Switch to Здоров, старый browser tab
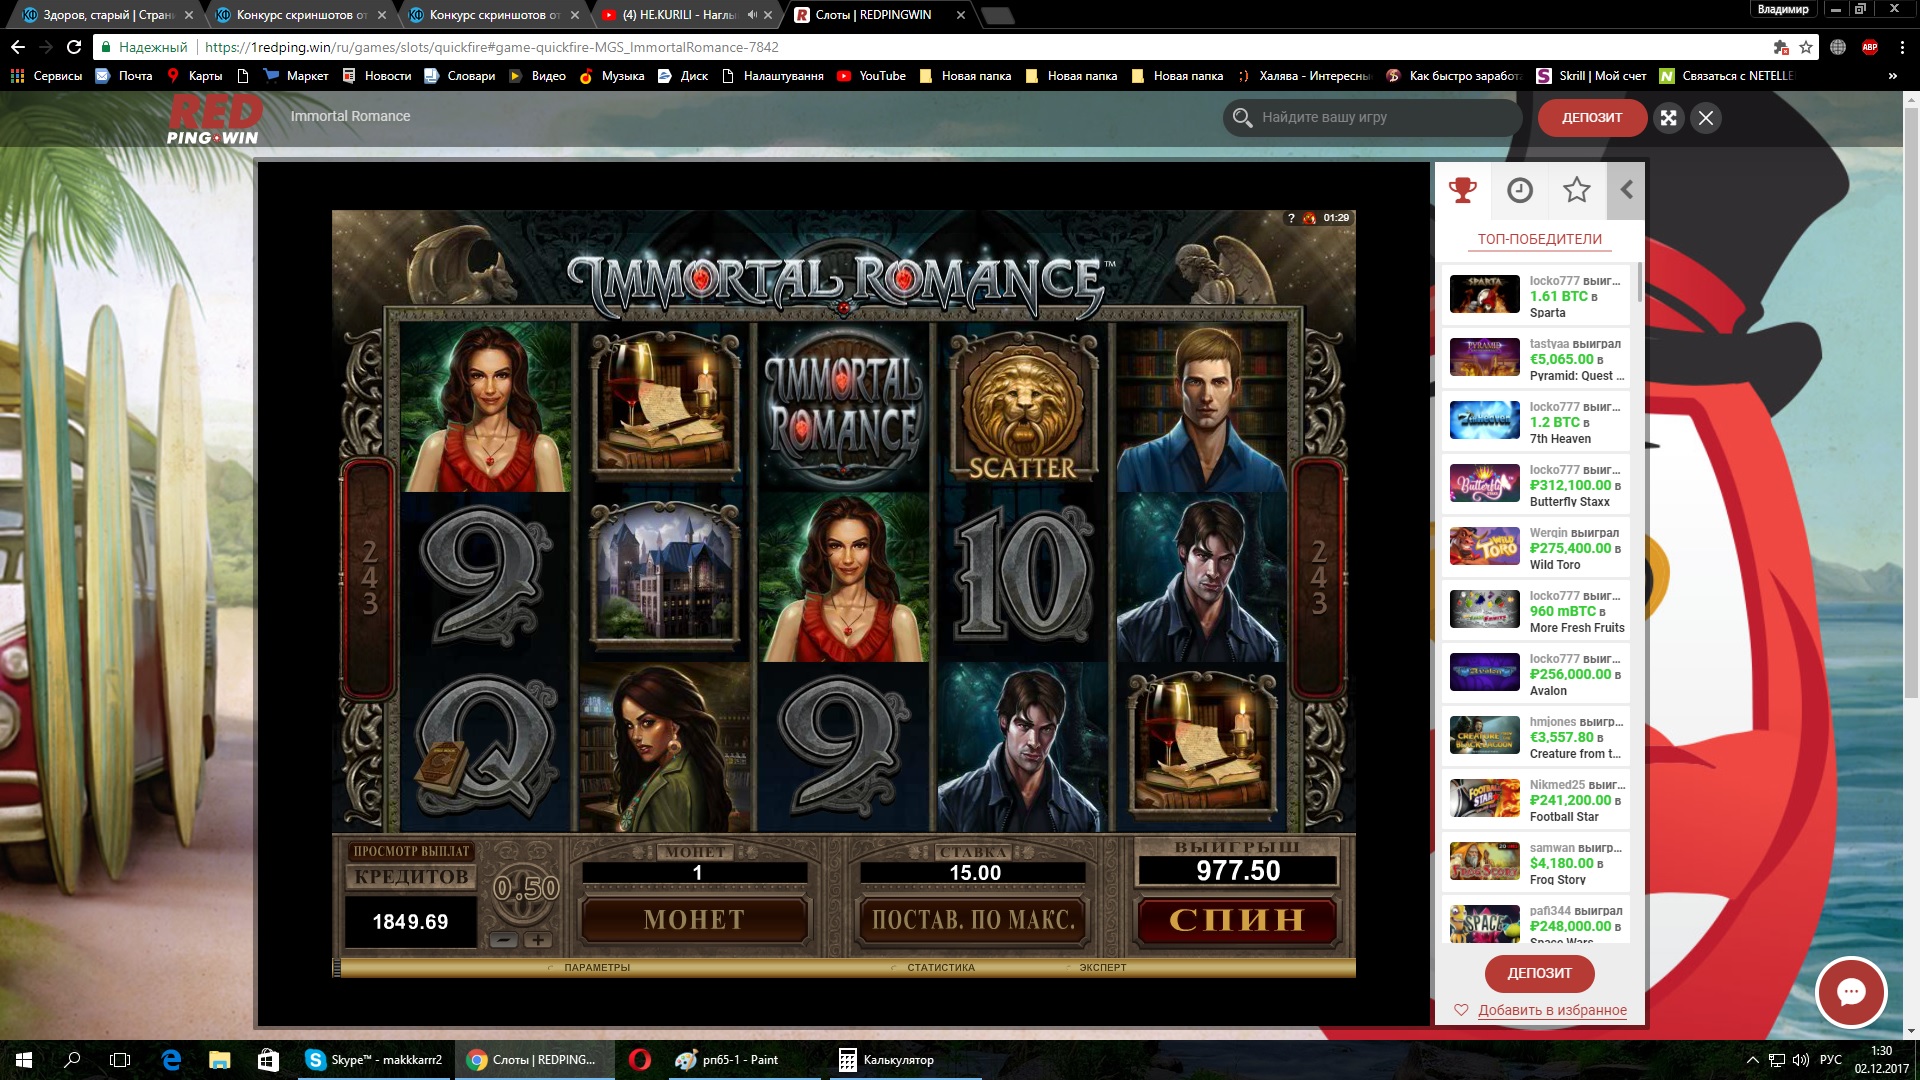The image size is (1920, 1080). (107, 15)
